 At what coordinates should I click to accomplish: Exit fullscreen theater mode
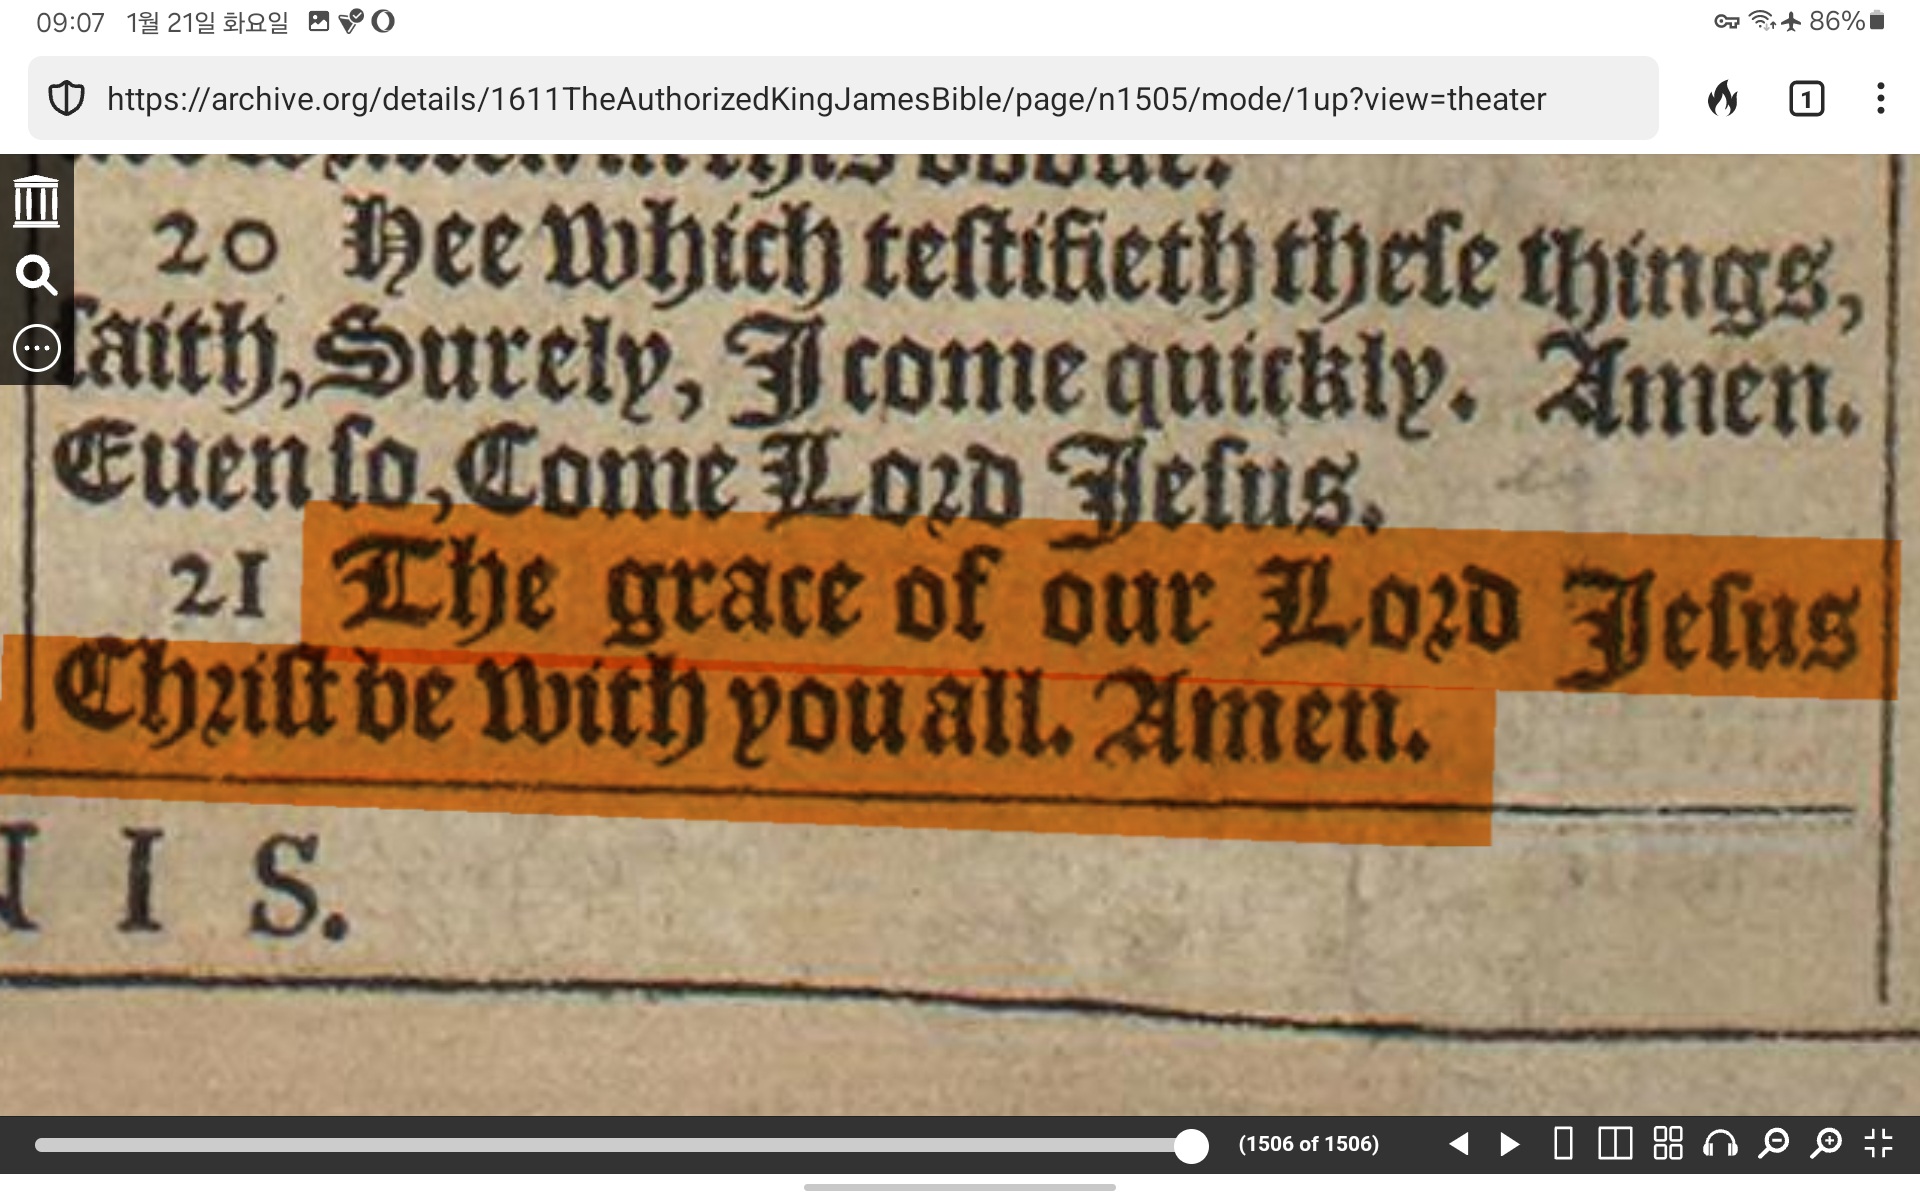click(x=1879, y=1143)
